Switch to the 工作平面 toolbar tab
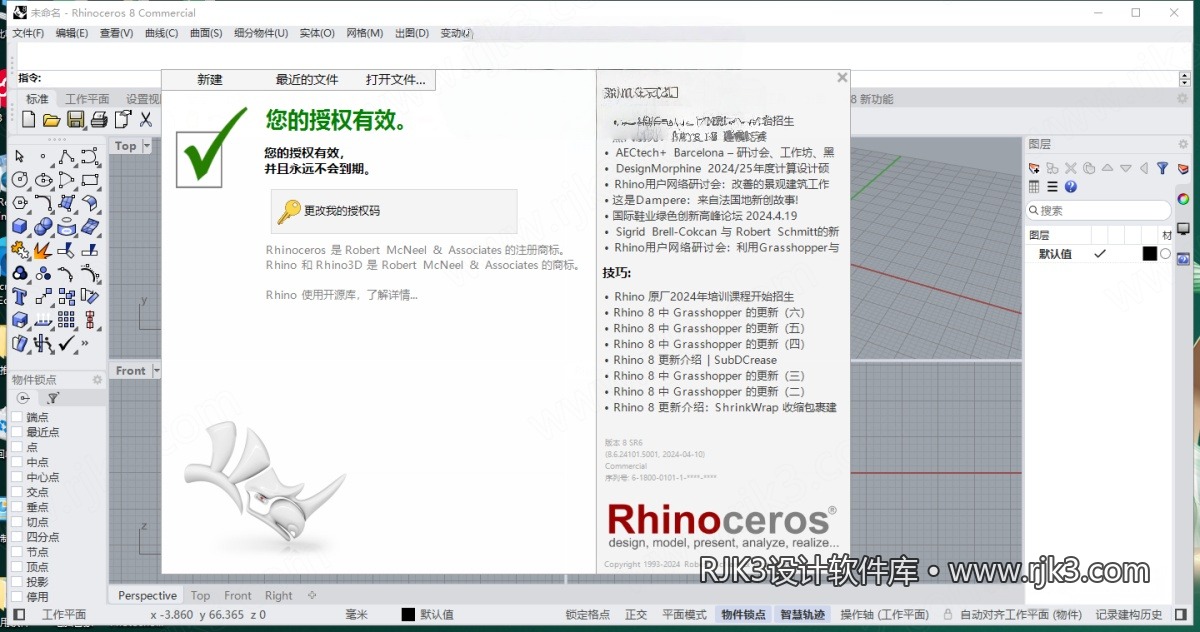1200x632 pixels. click(x=87, y=99)
